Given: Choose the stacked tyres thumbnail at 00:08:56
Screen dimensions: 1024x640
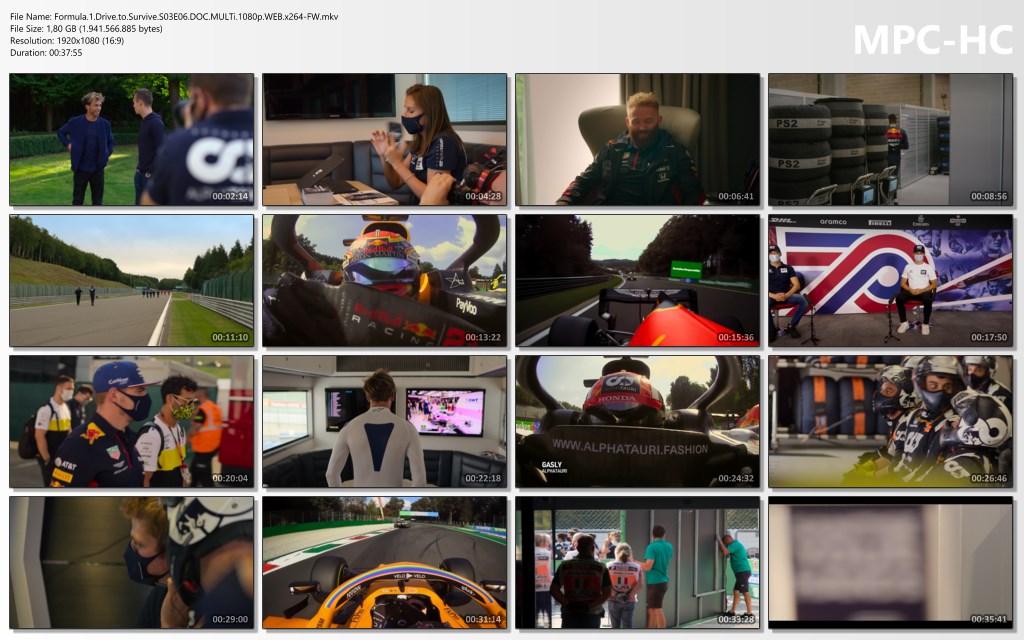Looking at the screenshot, I should [890, 139].
